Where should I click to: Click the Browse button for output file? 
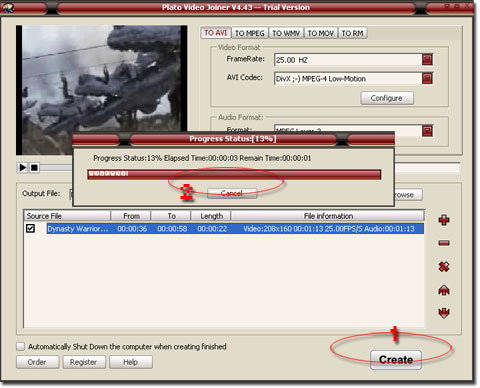coord(408,195)
